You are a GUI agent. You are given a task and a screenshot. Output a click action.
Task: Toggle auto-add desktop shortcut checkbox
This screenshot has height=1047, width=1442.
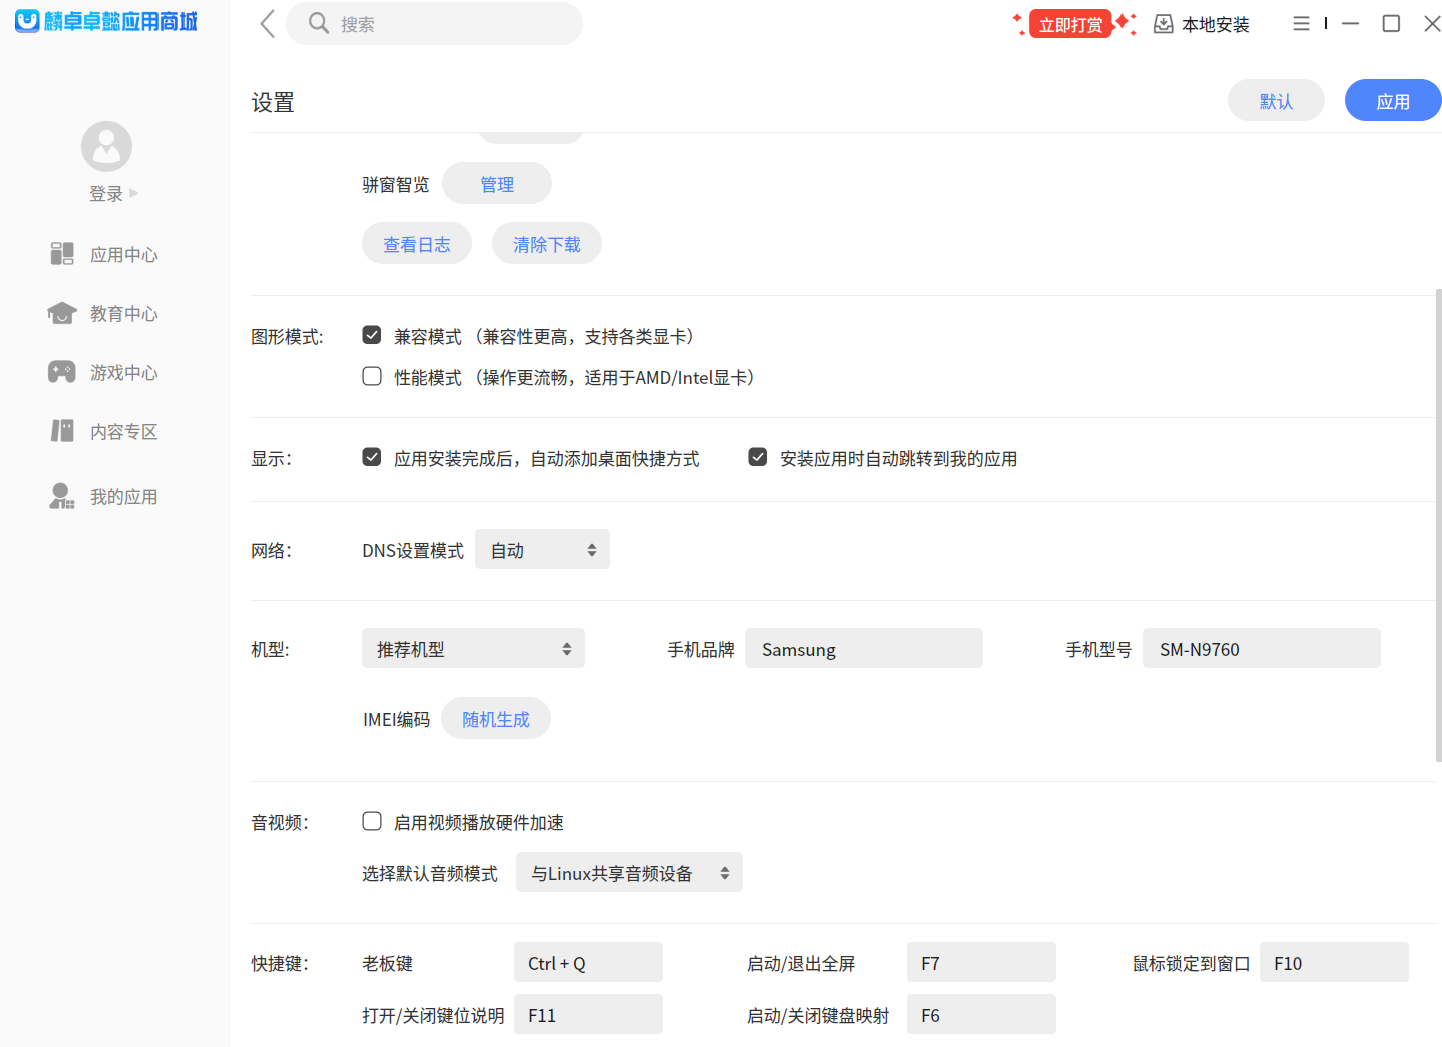(372, 457)
